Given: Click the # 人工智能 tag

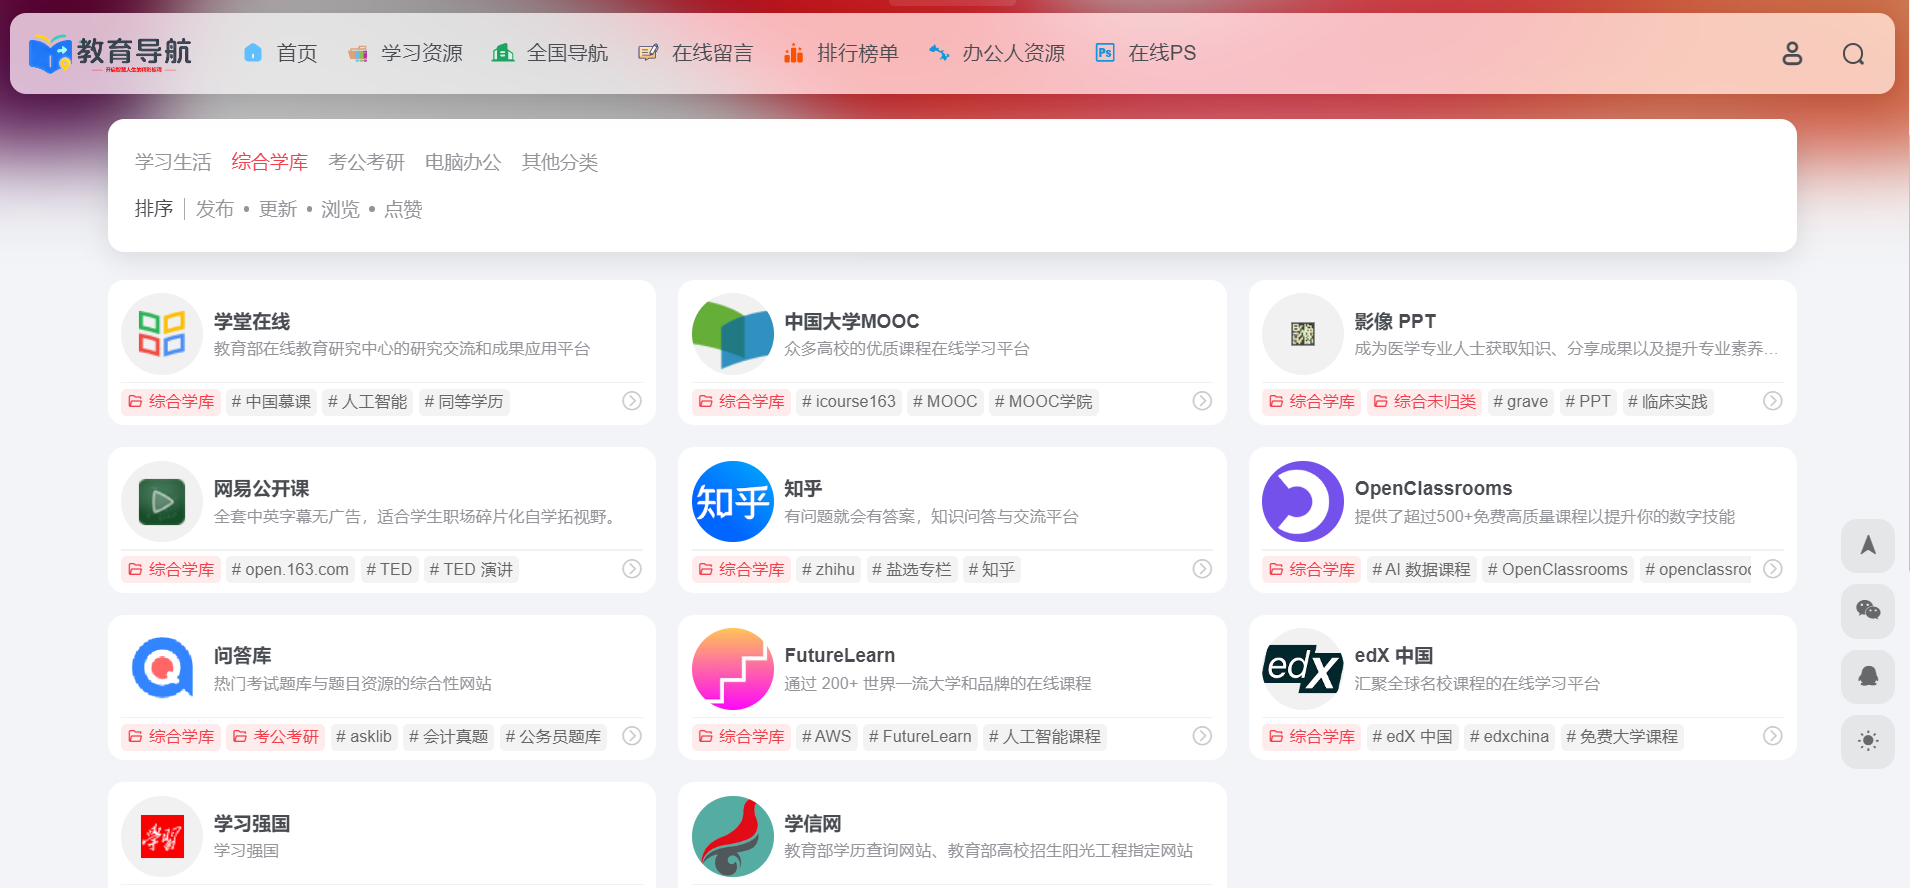Looking at the screenshot, I should click(x=367, y=402).
